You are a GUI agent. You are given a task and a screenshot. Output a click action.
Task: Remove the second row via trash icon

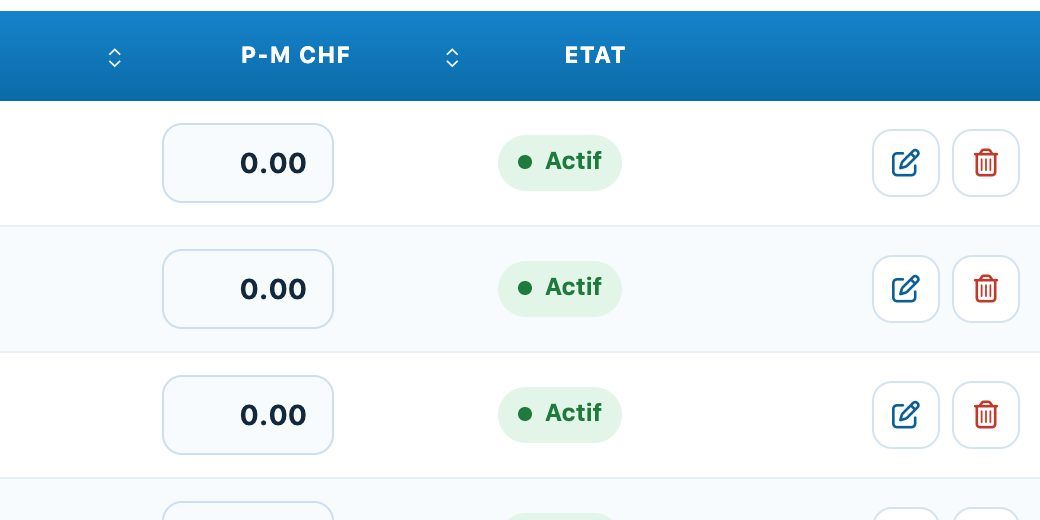point(986,289)
